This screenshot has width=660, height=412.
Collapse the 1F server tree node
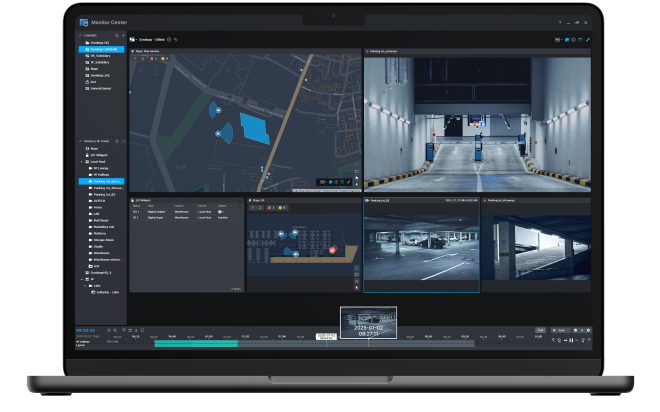click(x=82, y=279)
